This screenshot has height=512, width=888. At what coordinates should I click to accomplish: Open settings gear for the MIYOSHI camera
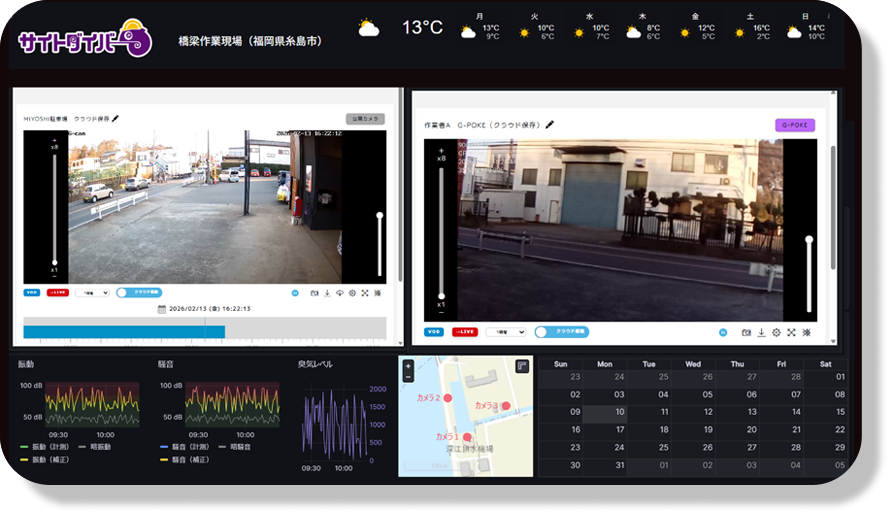(352, 293)
